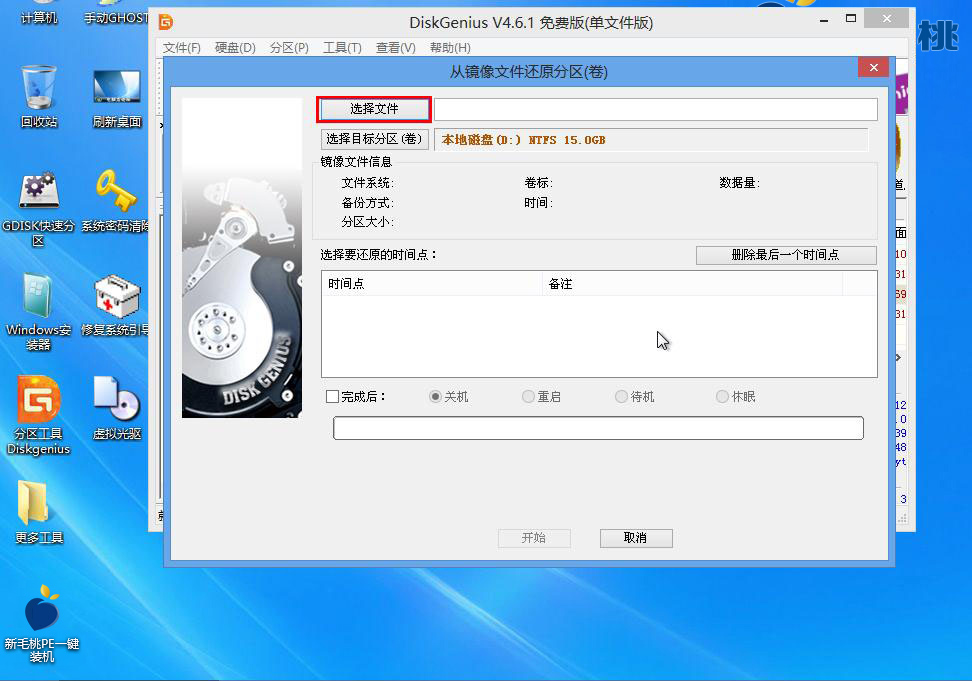Open 虚拟光驱 desktop icon
The height and width of the screenshot is (681, 972).
(117, 408)
